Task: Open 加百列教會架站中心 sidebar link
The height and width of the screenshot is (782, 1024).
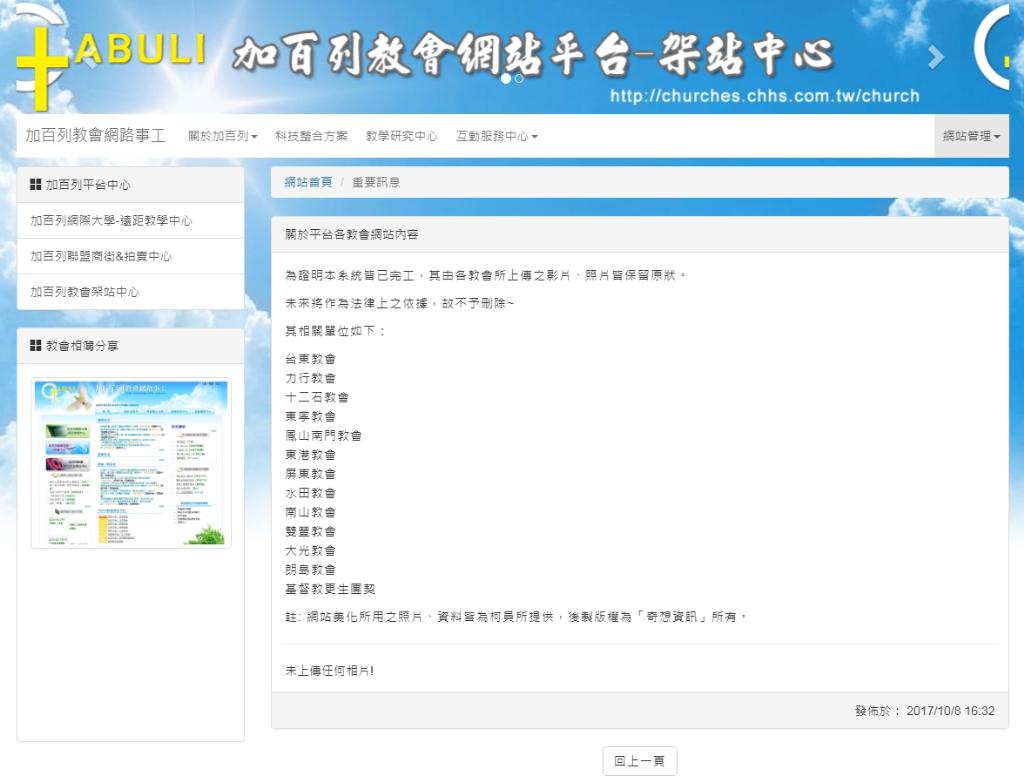Action: click(x=84, y=292)
